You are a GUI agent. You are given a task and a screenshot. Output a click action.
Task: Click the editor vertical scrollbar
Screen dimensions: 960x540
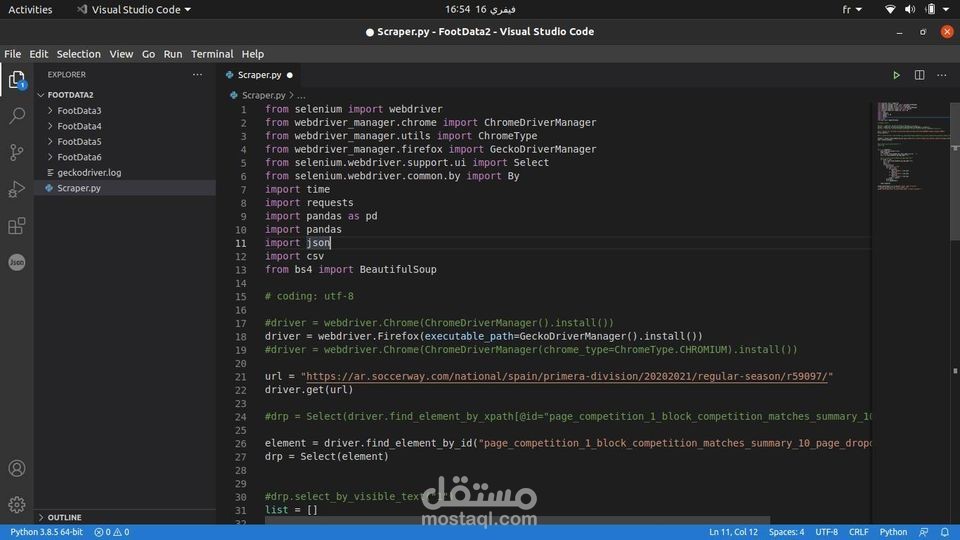click(954, 171)
